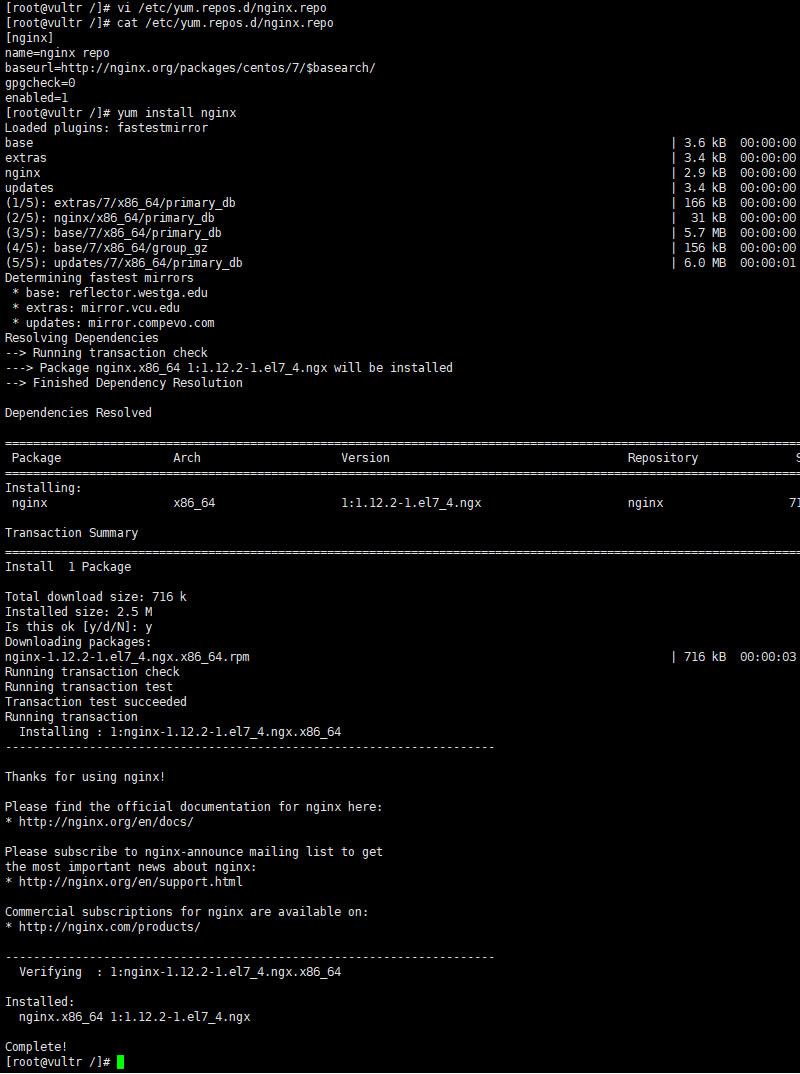Viewport: 800px width, 1074px height.
Task: Select the 'enabled=1' setting line
Action: [x=36, y=99]
